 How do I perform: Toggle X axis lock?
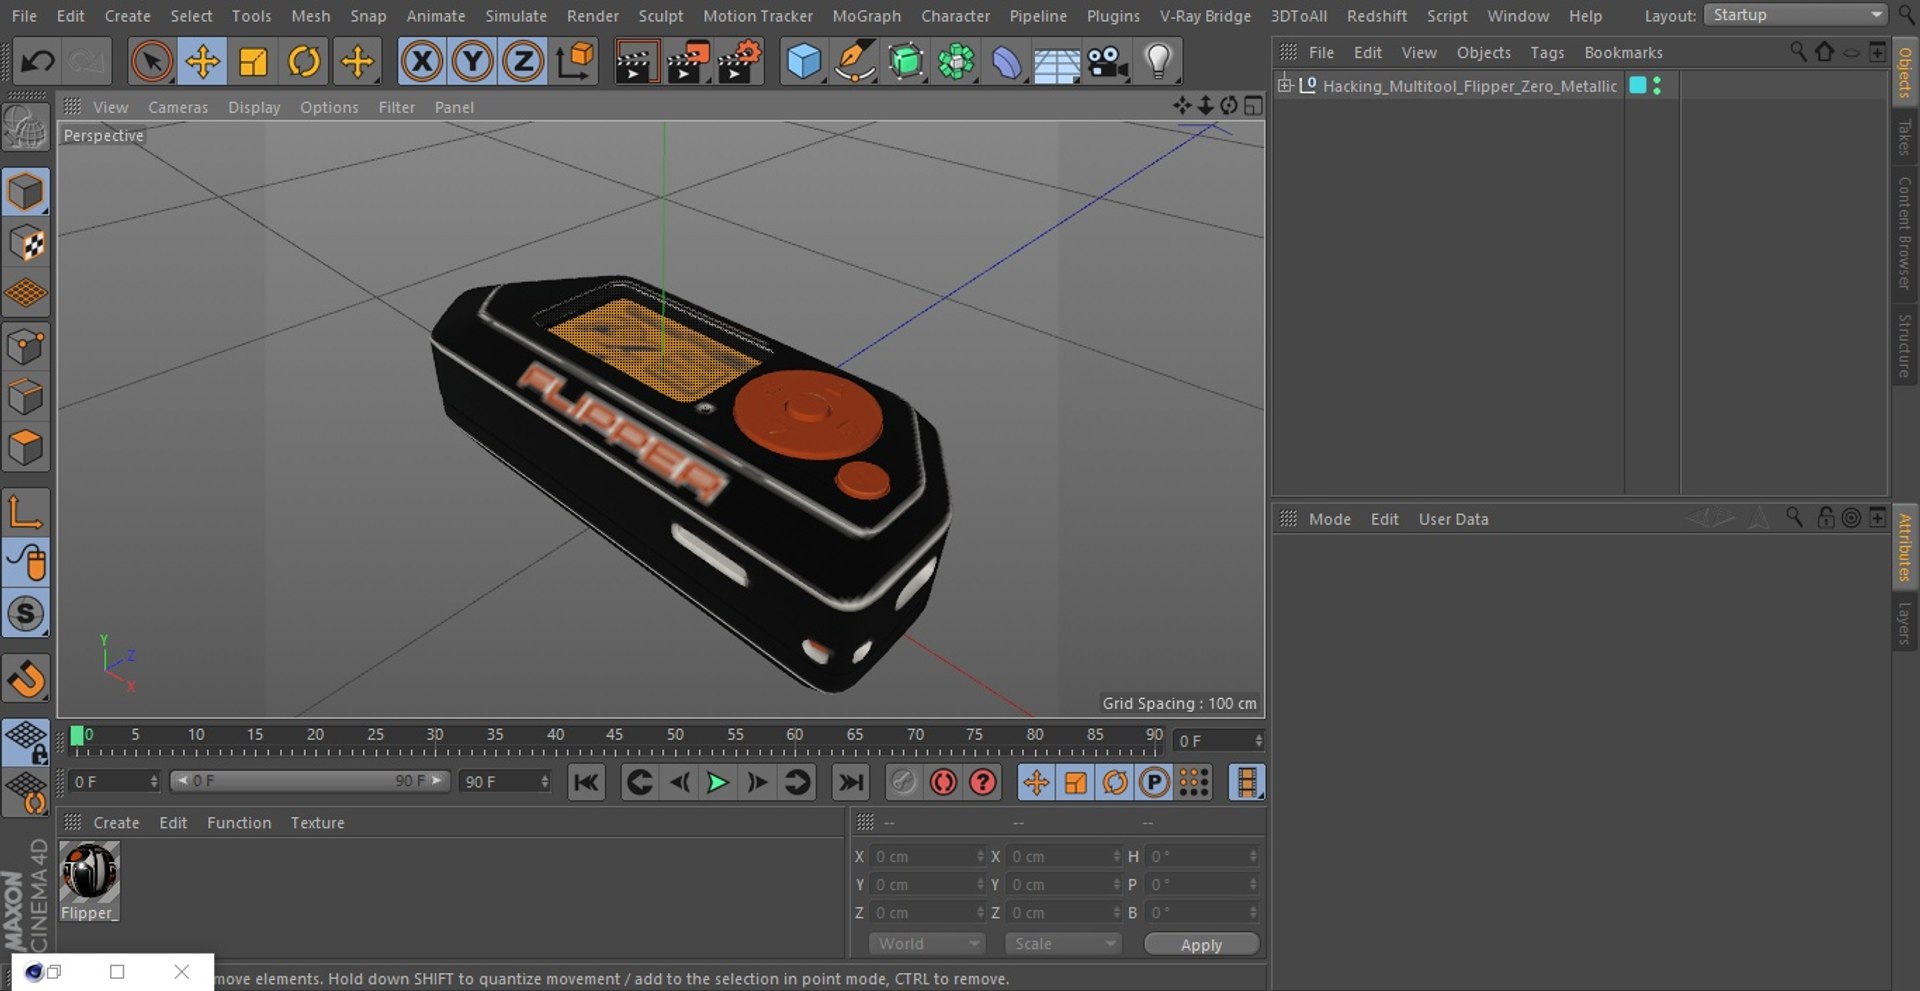click(x=422, y=62)
